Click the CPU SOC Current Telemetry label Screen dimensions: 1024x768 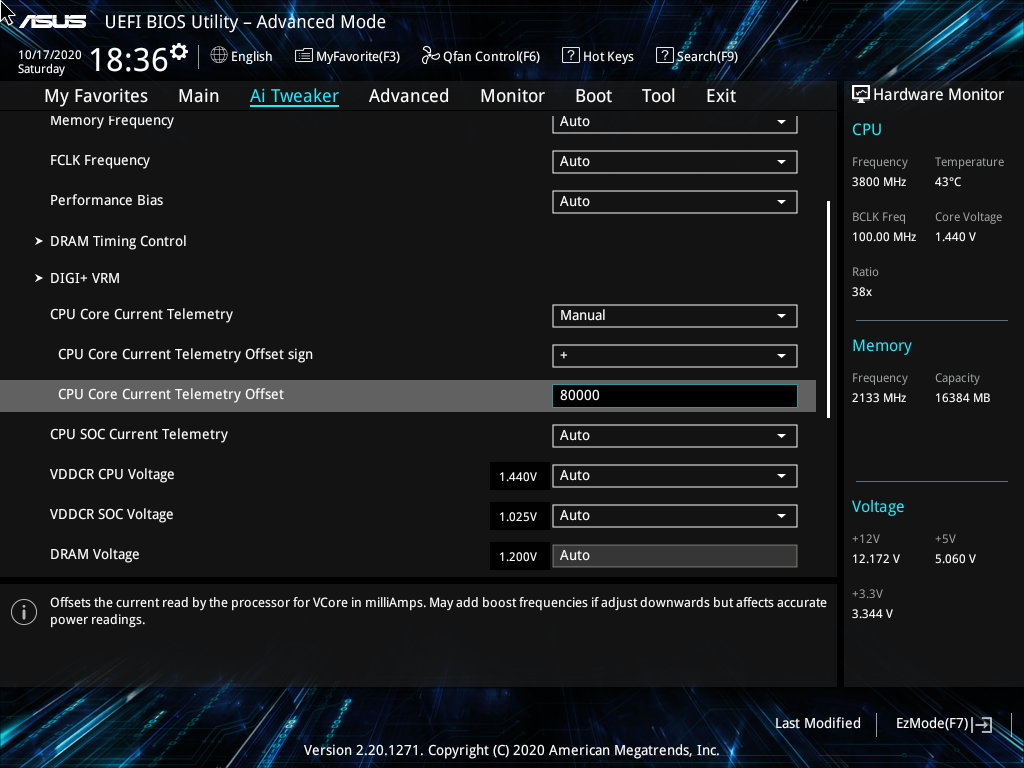(138, 434)
